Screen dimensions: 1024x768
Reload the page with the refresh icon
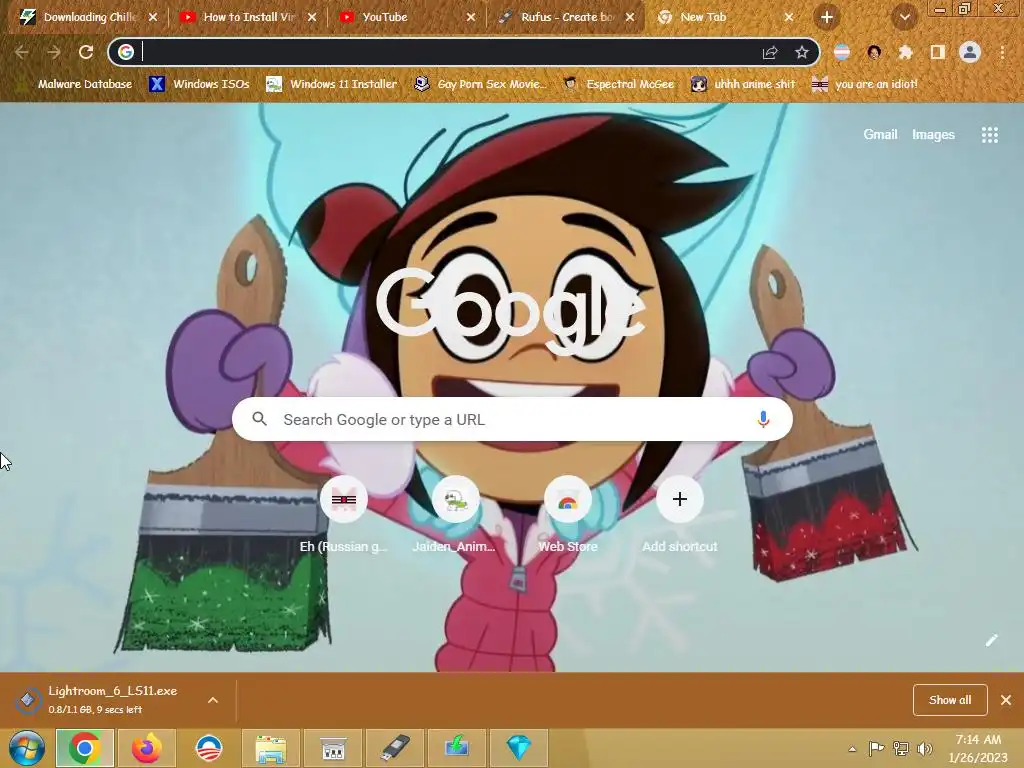[x=86, y=52]
